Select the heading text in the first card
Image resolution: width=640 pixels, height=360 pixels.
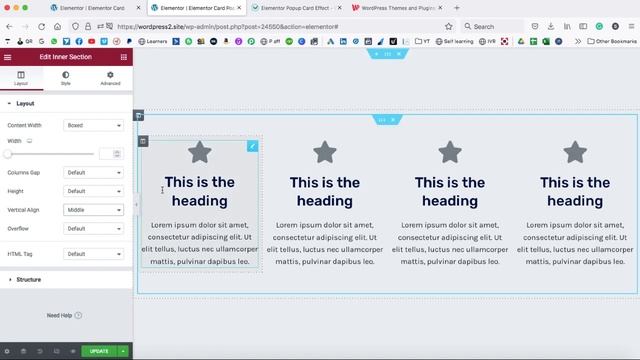click(200, 191)
